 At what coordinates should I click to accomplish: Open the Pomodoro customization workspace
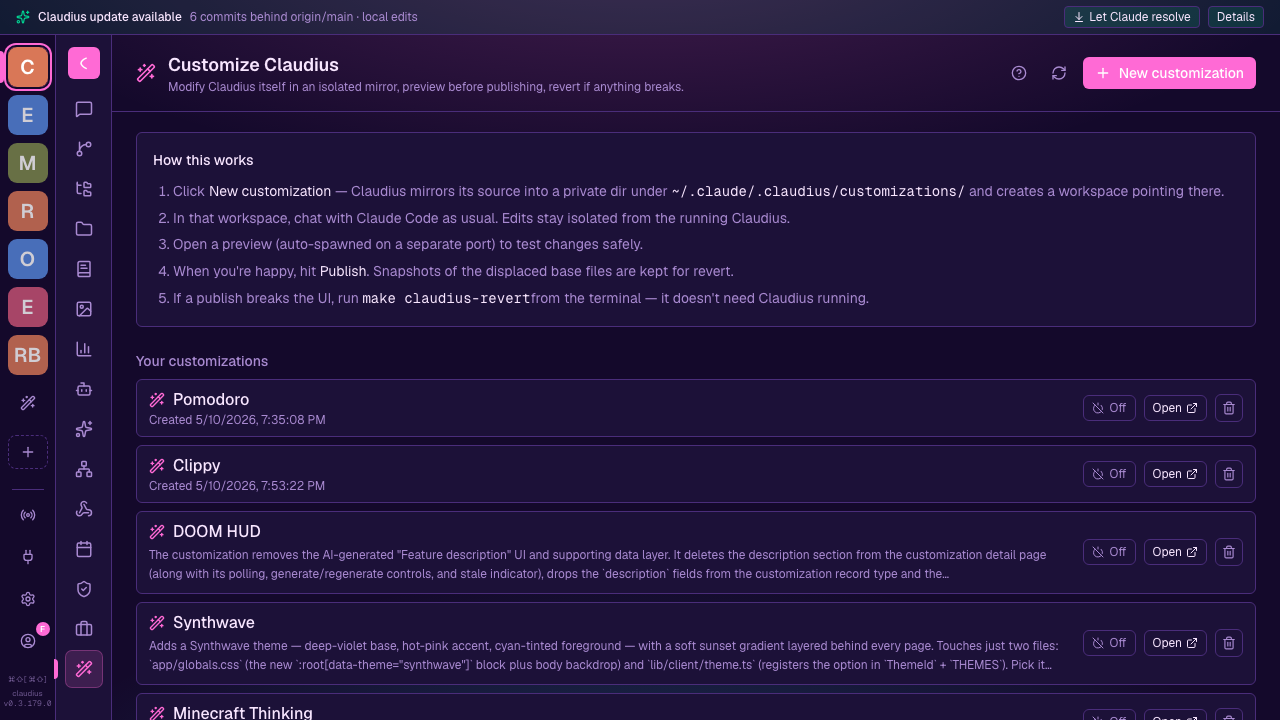point(1175,408)
